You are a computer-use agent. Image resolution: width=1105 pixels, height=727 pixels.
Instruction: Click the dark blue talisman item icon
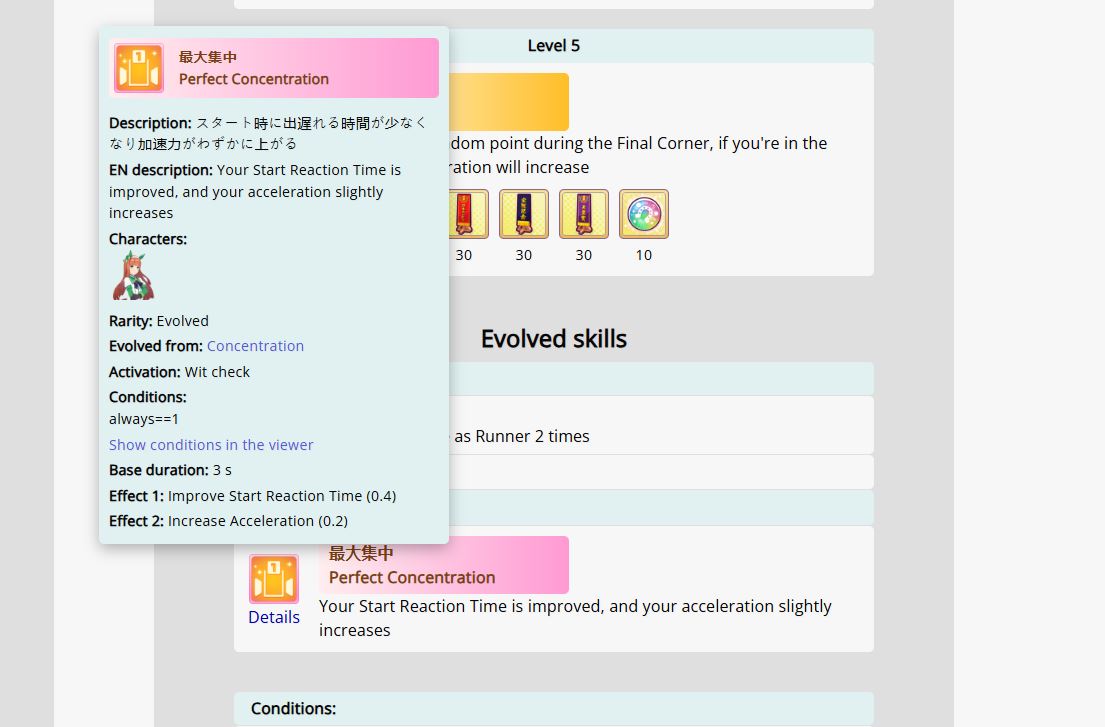coord(524,213)
